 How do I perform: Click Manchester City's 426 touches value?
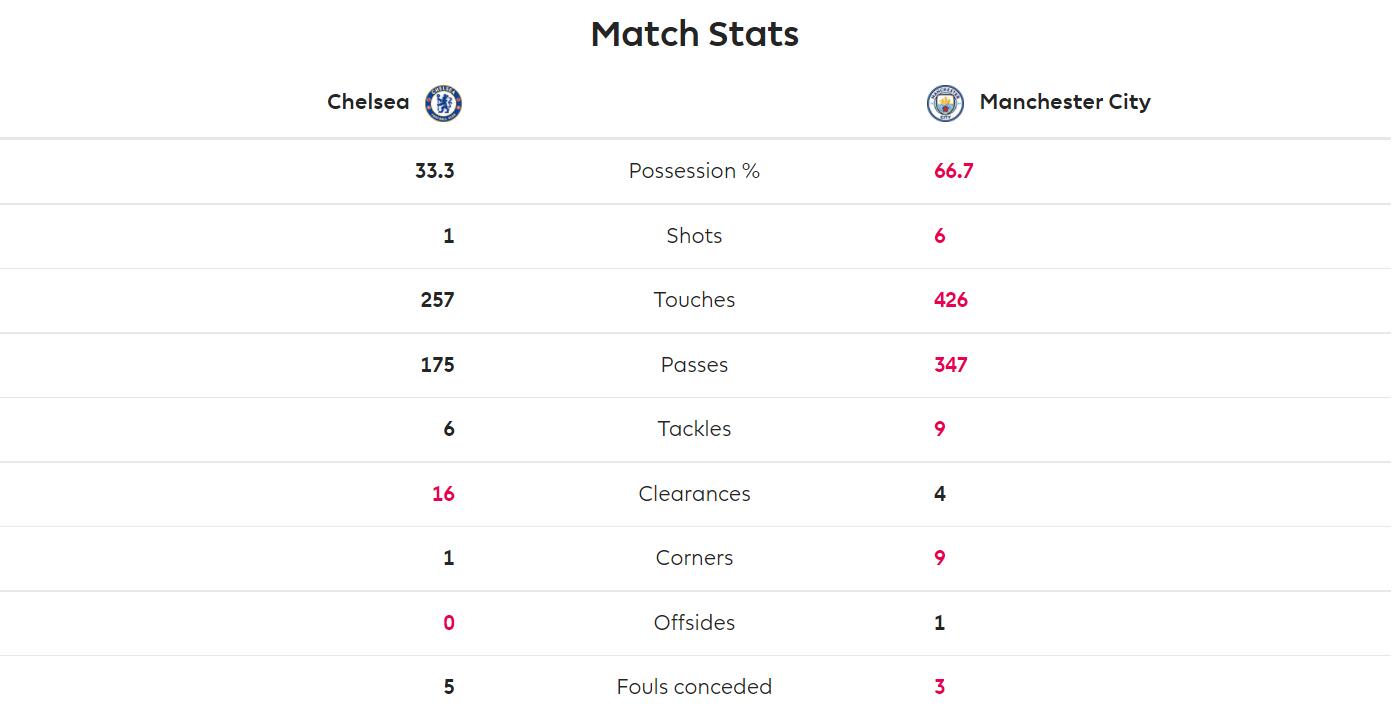(x=951, y=300)
